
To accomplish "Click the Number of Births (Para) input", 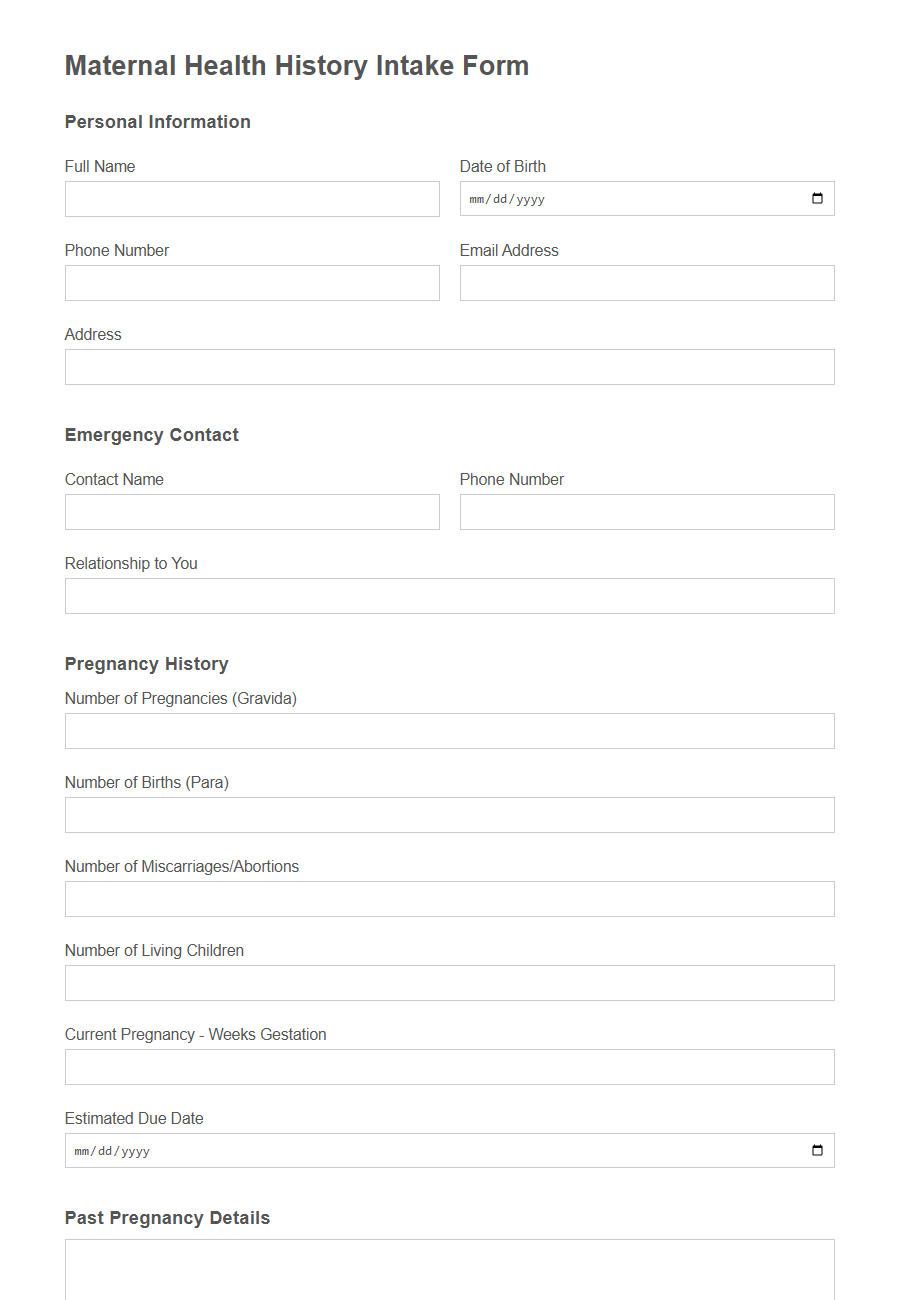I will (449, 815).
